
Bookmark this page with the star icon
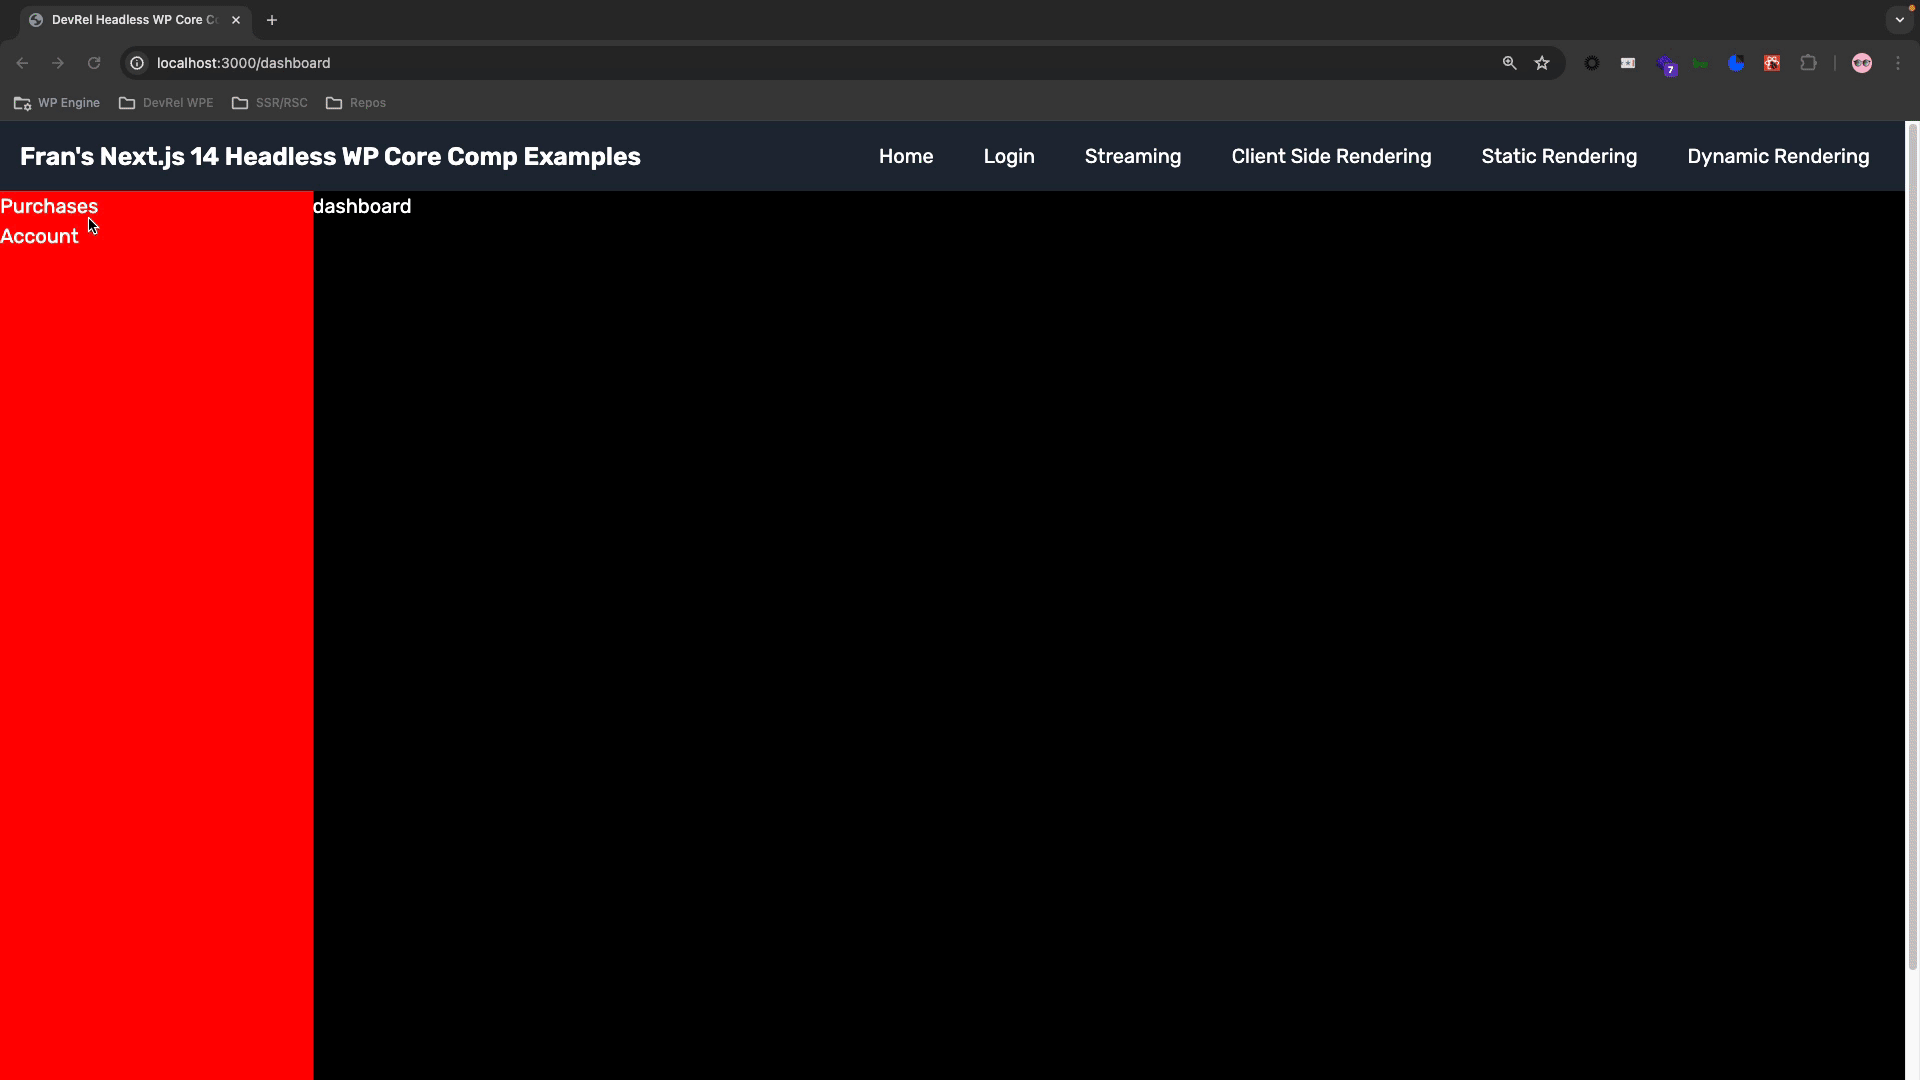pyautogui.click(x=1542, y=63)
